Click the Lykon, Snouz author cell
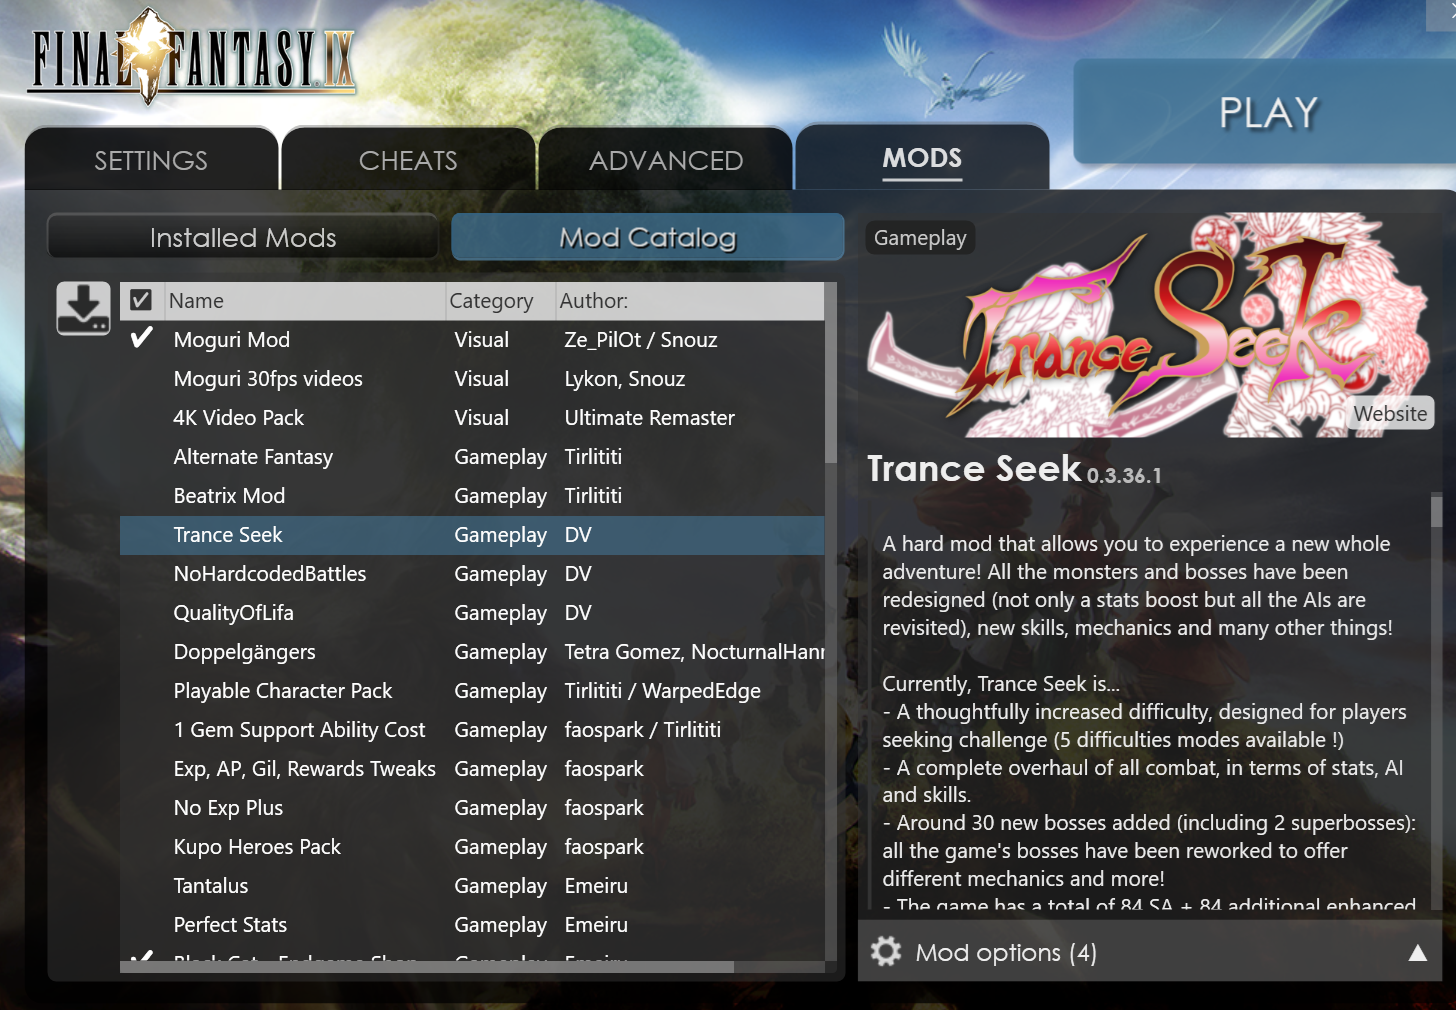1456x1010 pixels. [x=624, y=379]
